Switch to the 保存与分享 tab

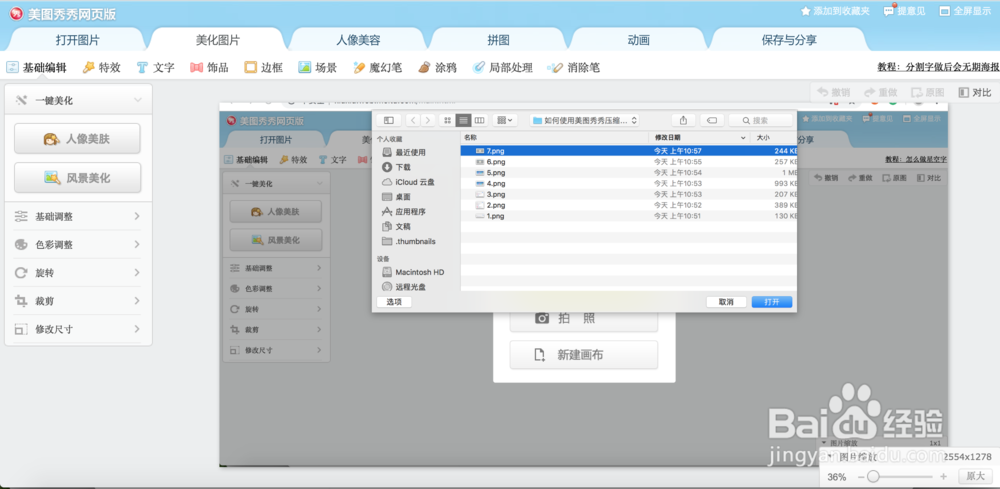coord(789,40)
